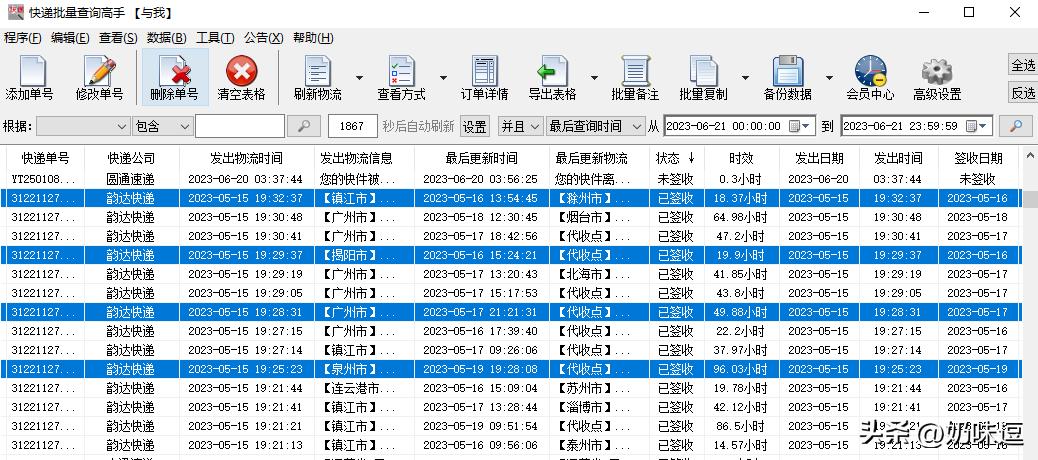Open the 帮助(H) menu
The image size is (1038, 460).
coord(313,38)
